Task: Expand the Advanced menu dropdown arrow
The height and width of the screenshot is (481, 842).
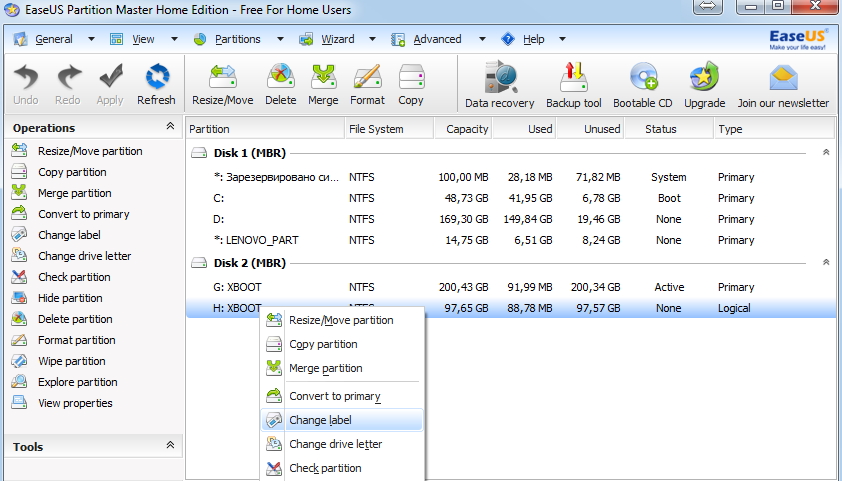Action: [x=482, y=39]
